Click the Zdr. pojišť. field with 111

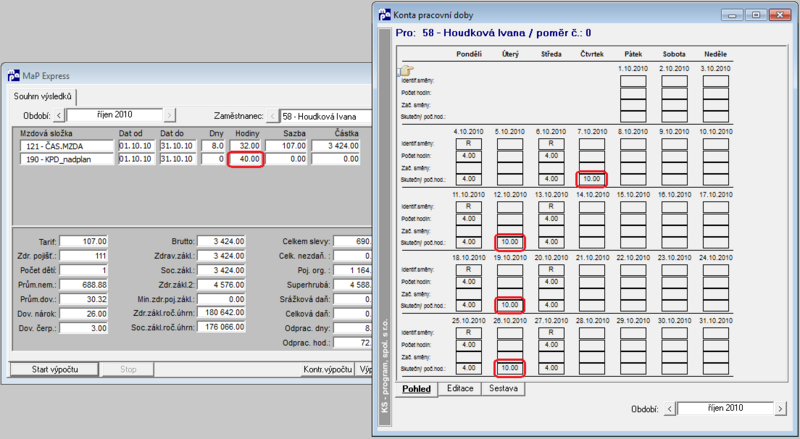pos(84,256)
